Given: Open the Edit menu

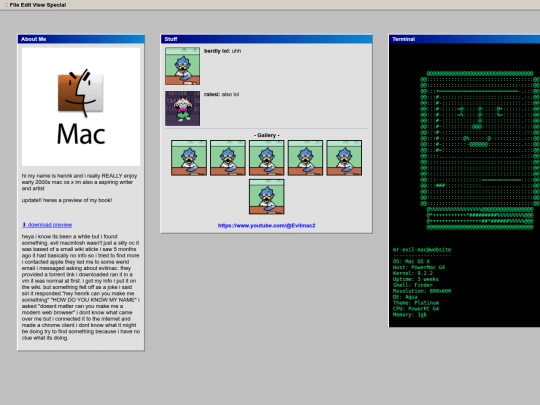Looking at the screenshot, I should click(25, 5).
